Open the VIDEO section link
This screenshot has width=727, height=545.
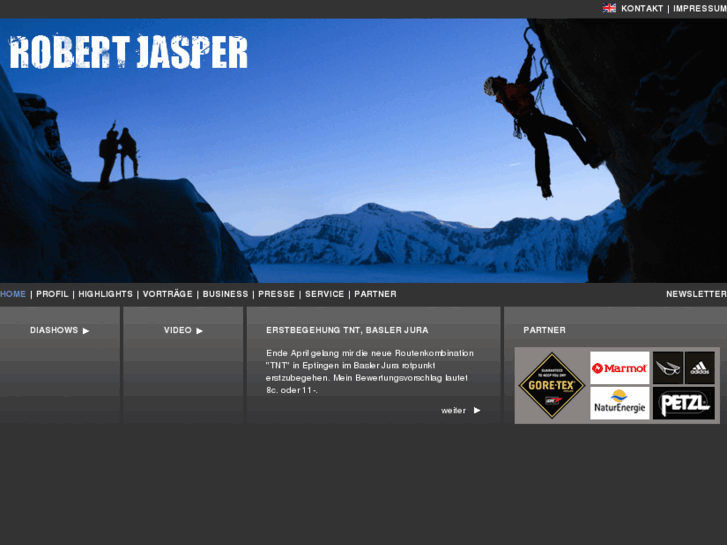coord(178,330)
